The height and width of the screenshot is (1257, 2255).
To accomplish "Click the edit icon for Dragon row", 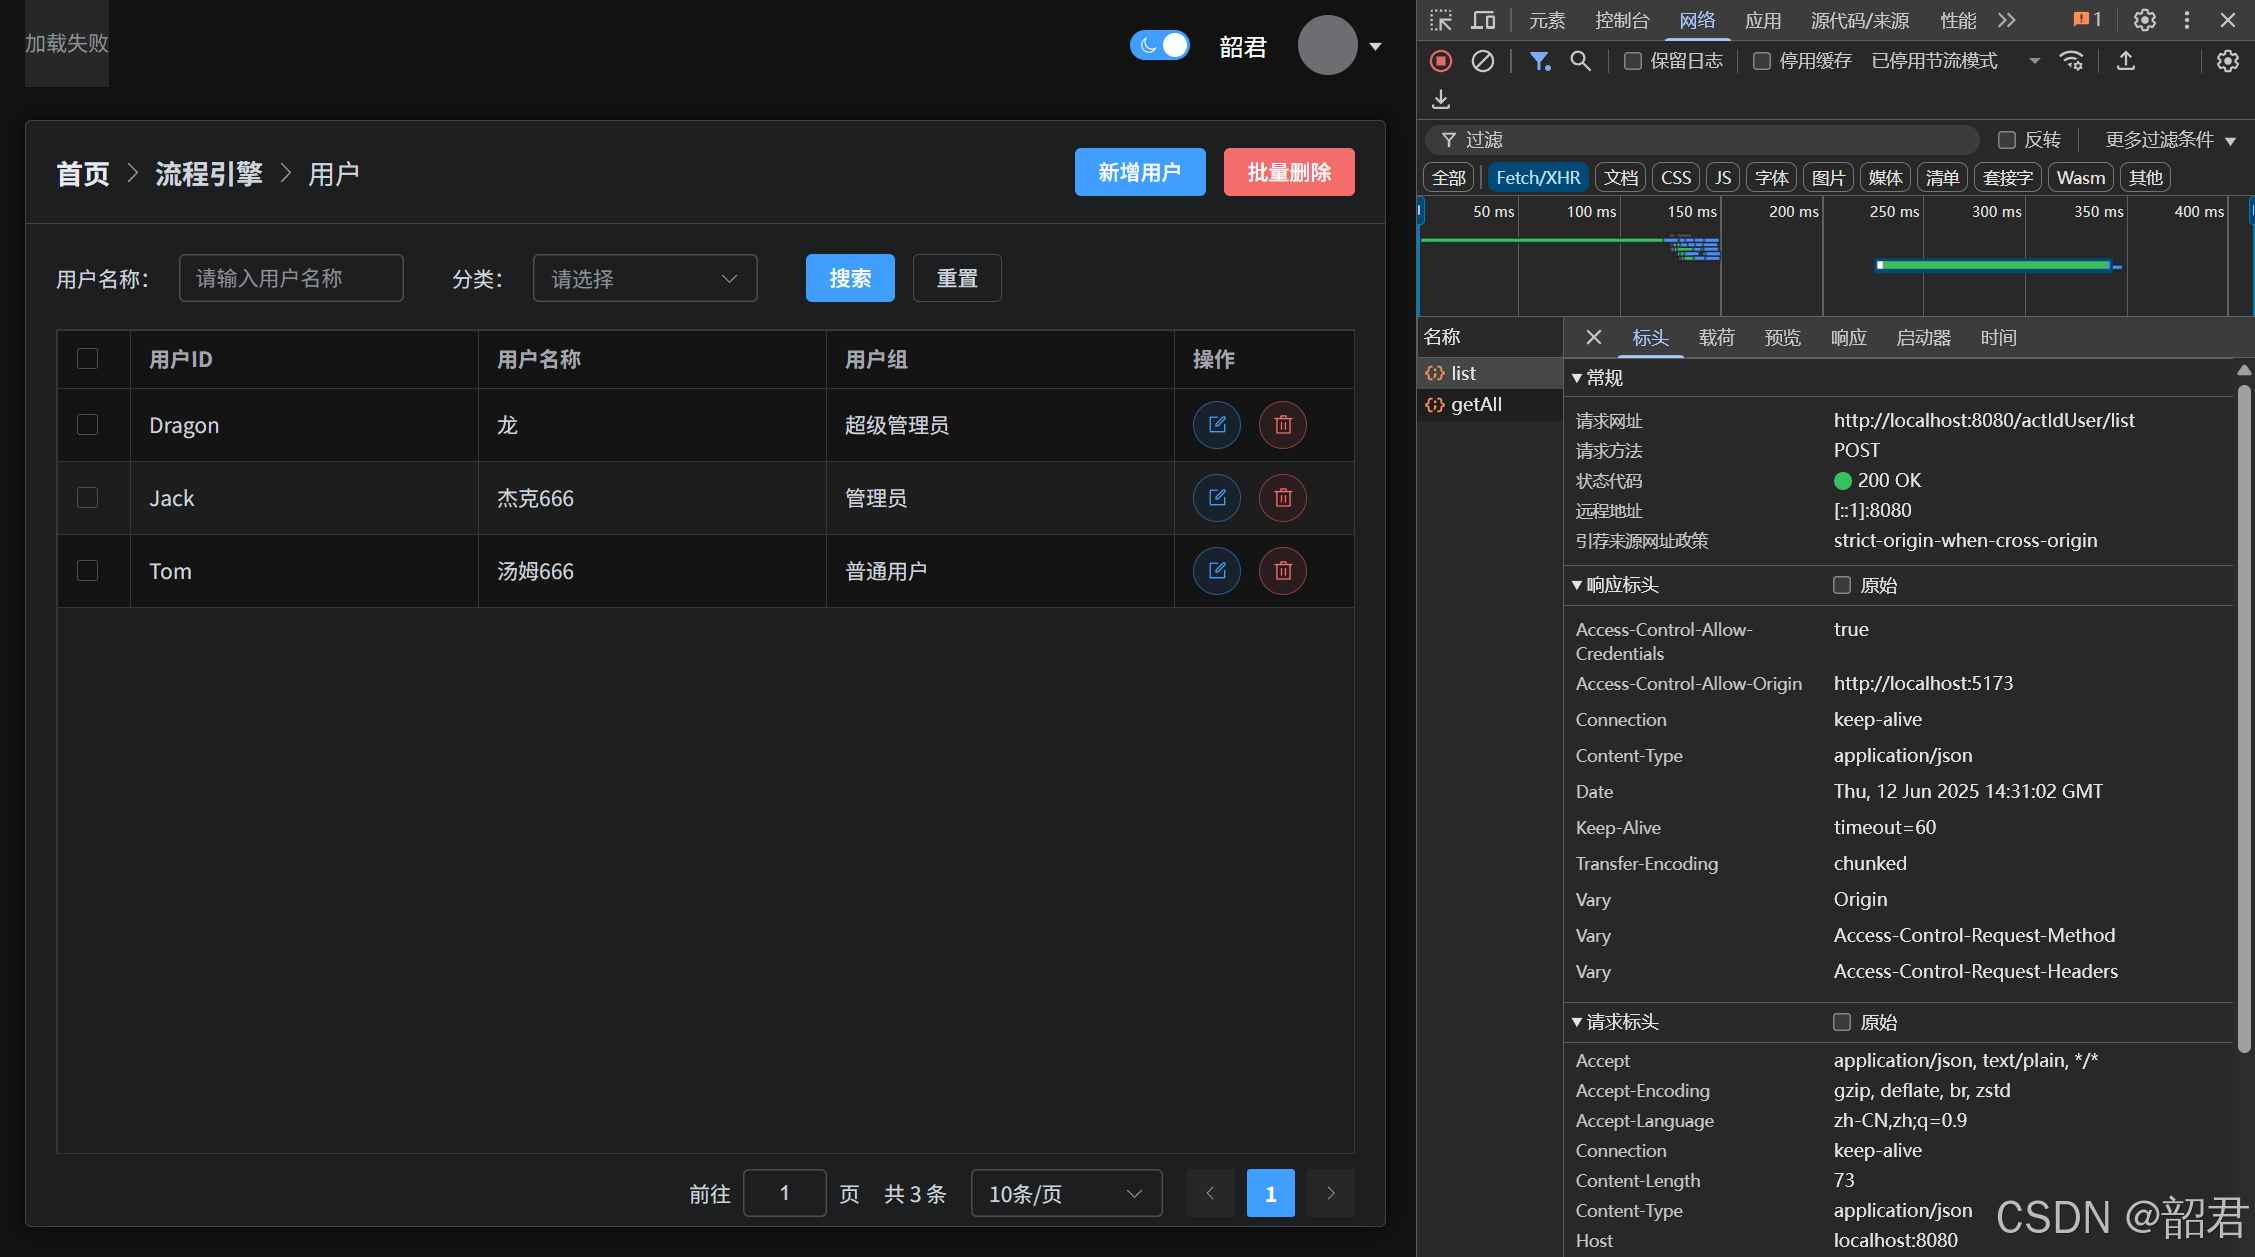I will coord(1216,425).
